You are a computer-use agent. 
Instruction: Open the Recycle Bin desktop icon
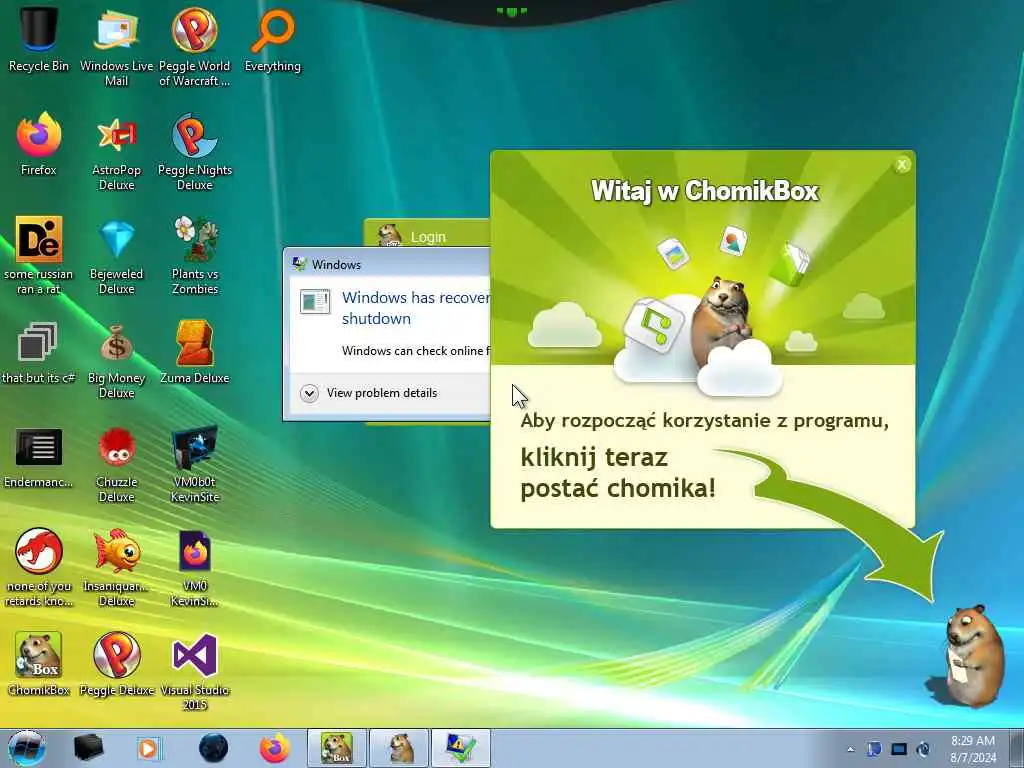tap(39, 38)
